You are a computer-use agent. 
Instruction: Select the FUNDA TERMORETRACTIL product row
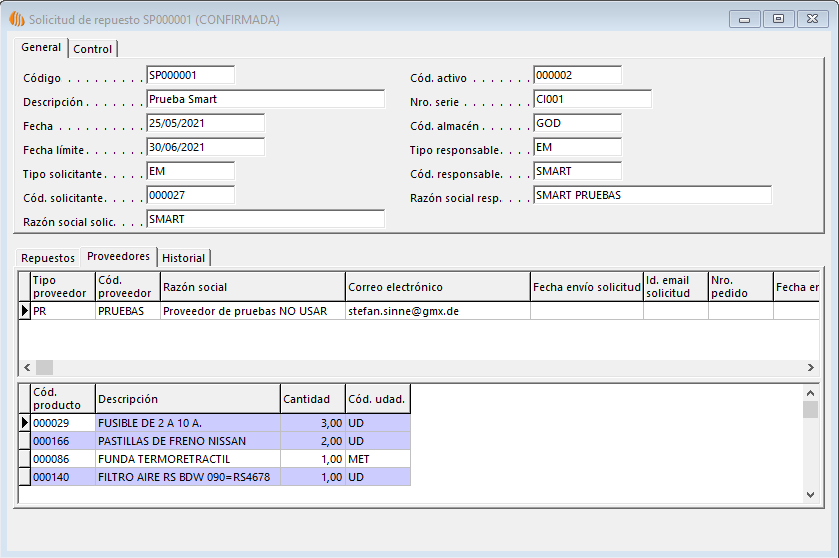coord(188,459)
